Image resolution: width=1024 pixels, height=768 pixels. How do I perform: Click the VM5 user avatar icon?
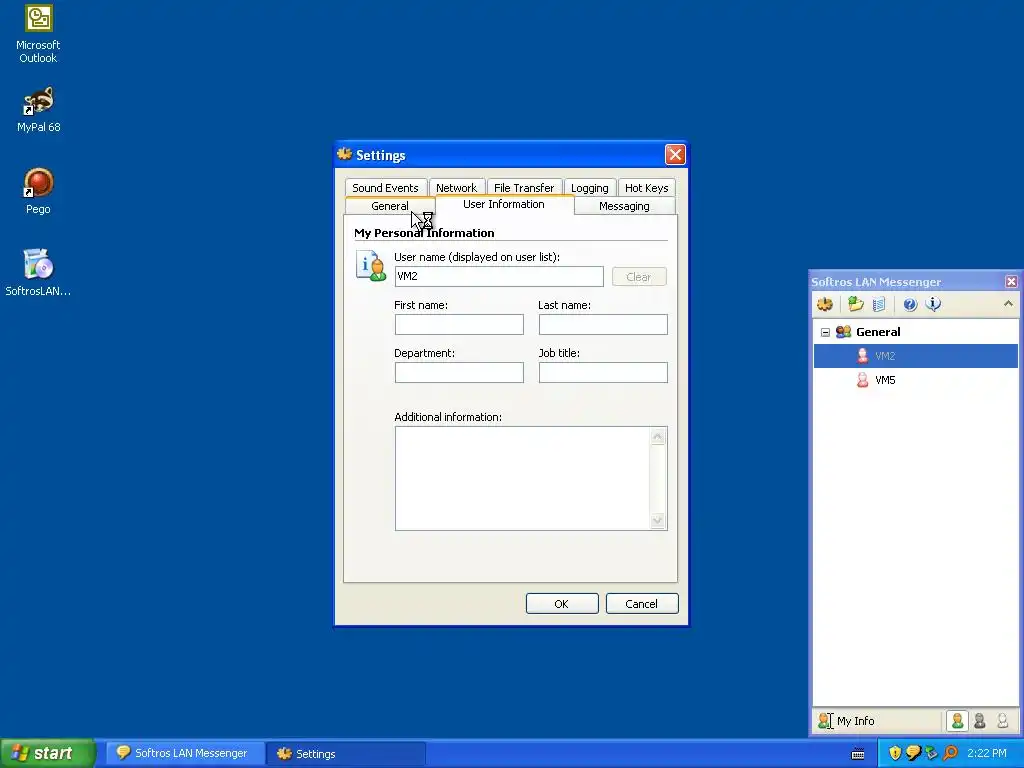click(x=863, y=380)
